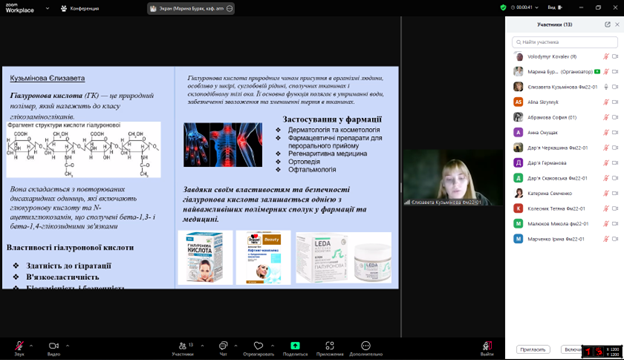Viewport: 624px width, 360px height.
Task: Select participant Дар'я Германова in list
Action: click(565, 163)
